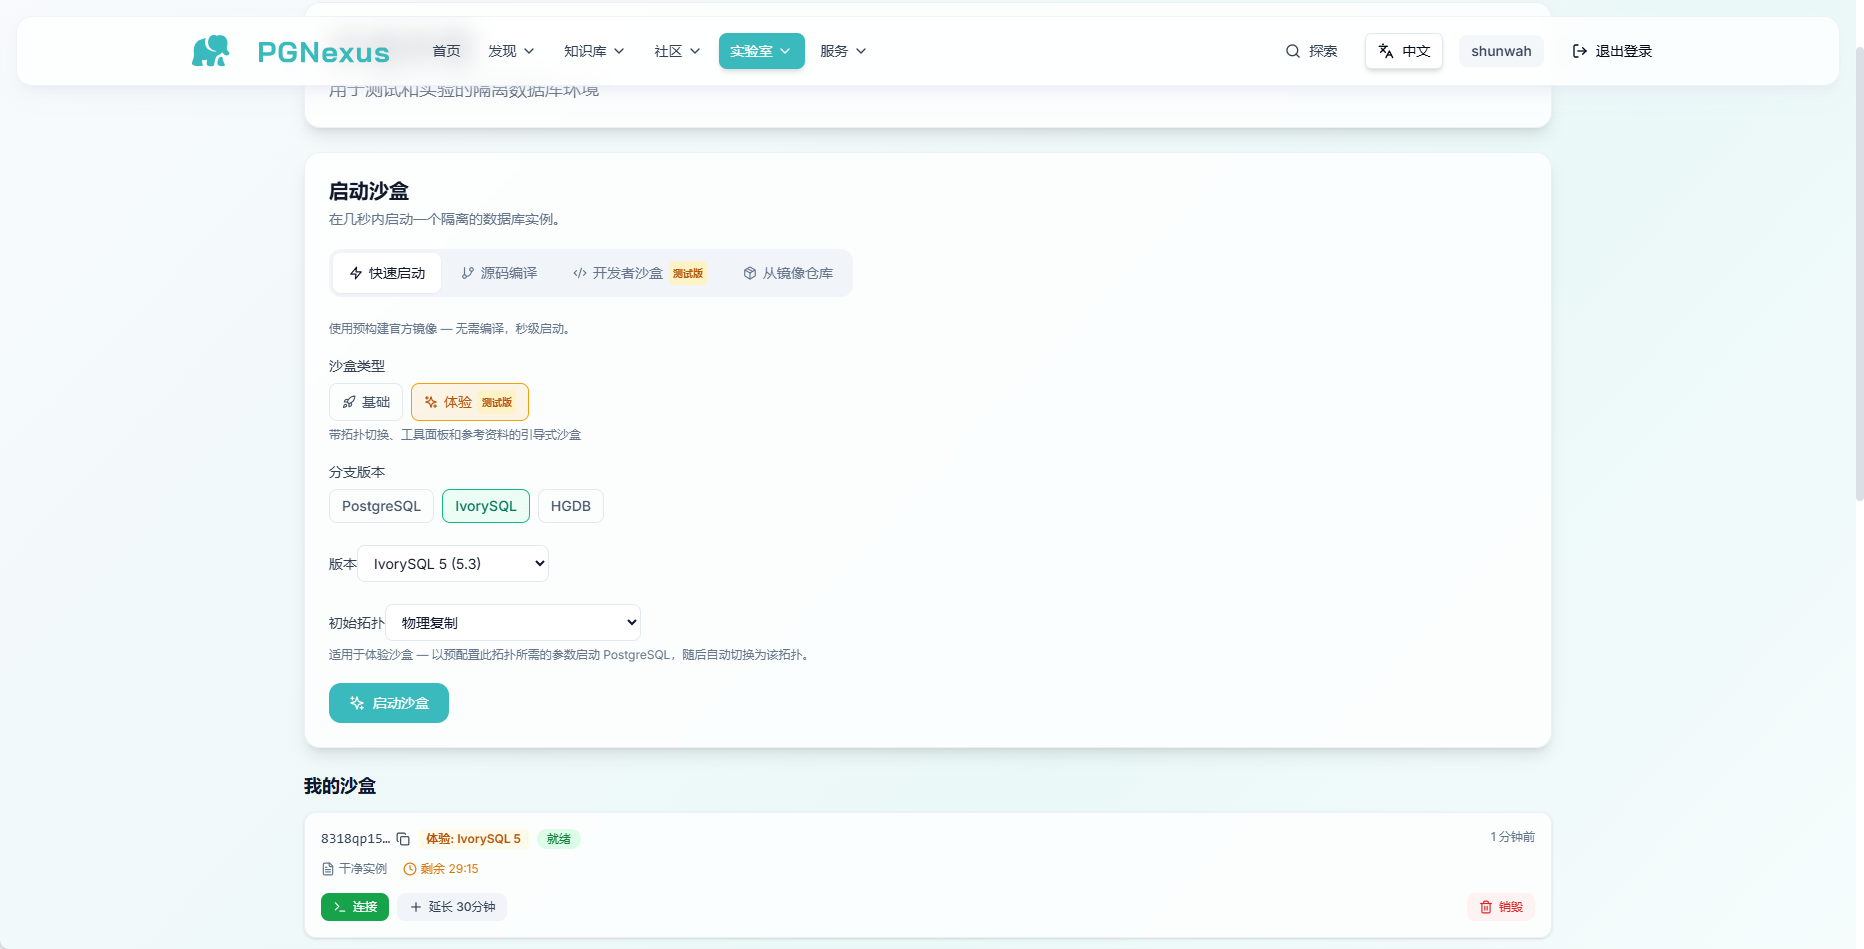1864x949 pixels.
Task: Click the 启动沙盒 launch button
Action: click(389, 703)
